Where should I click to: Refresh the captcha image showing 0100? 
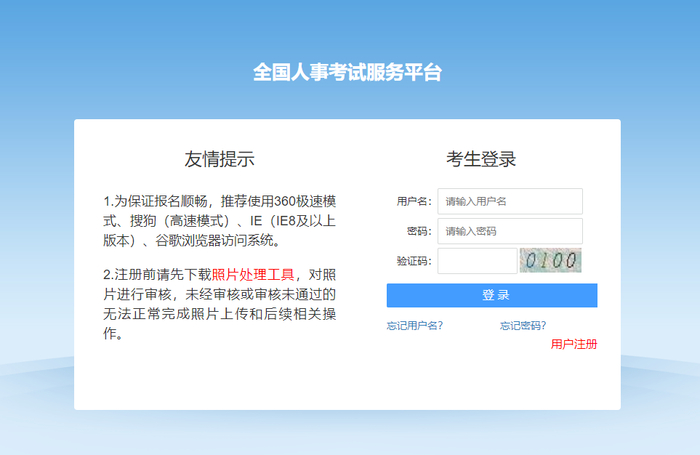coord(550,260)
